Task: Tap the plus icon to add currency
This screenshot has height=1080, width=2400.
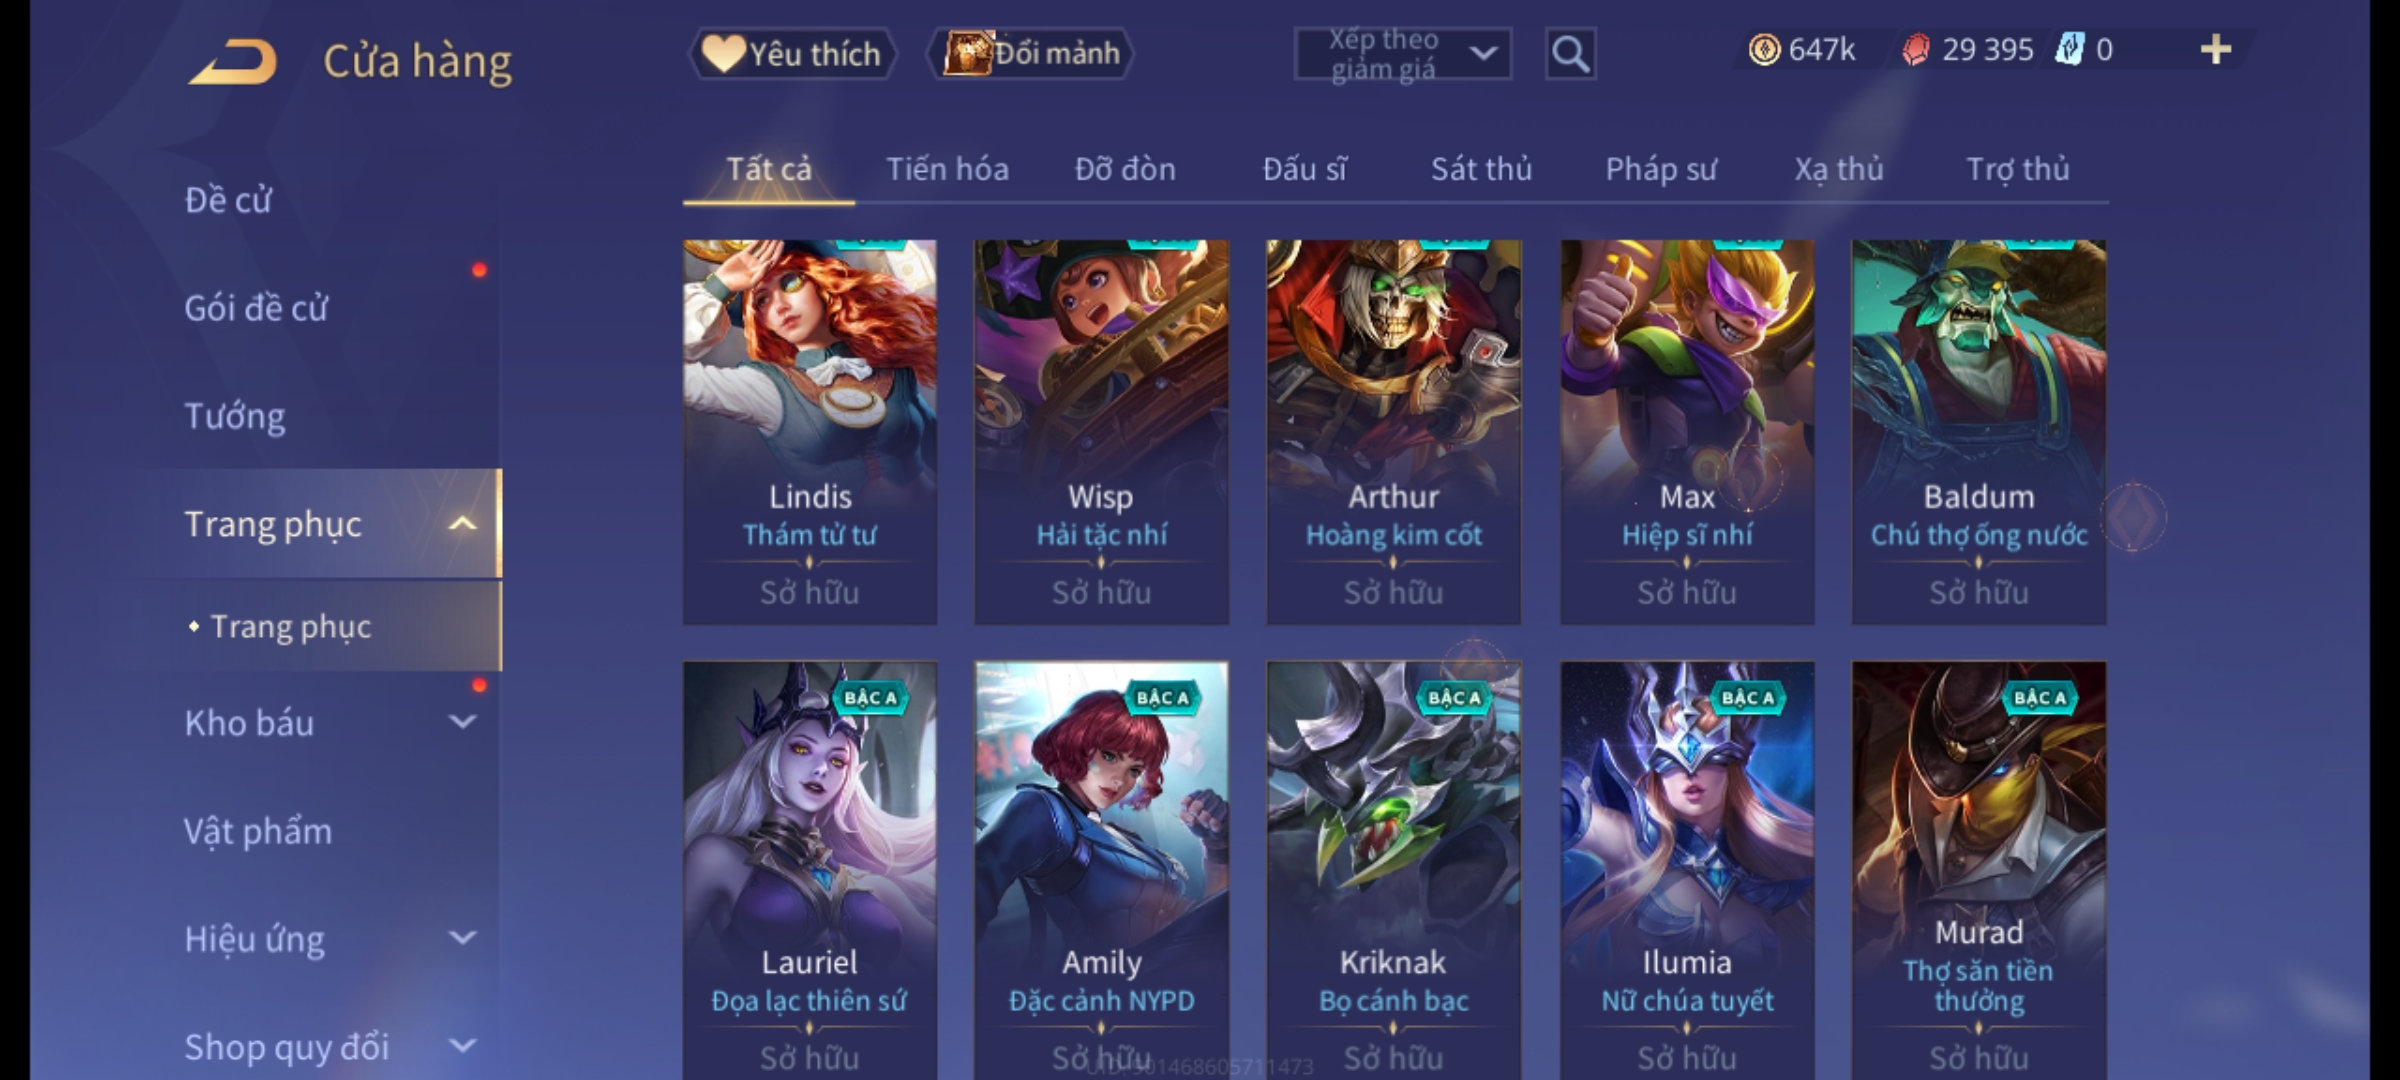Action: pyautogui.click(x=2216, y=49)
